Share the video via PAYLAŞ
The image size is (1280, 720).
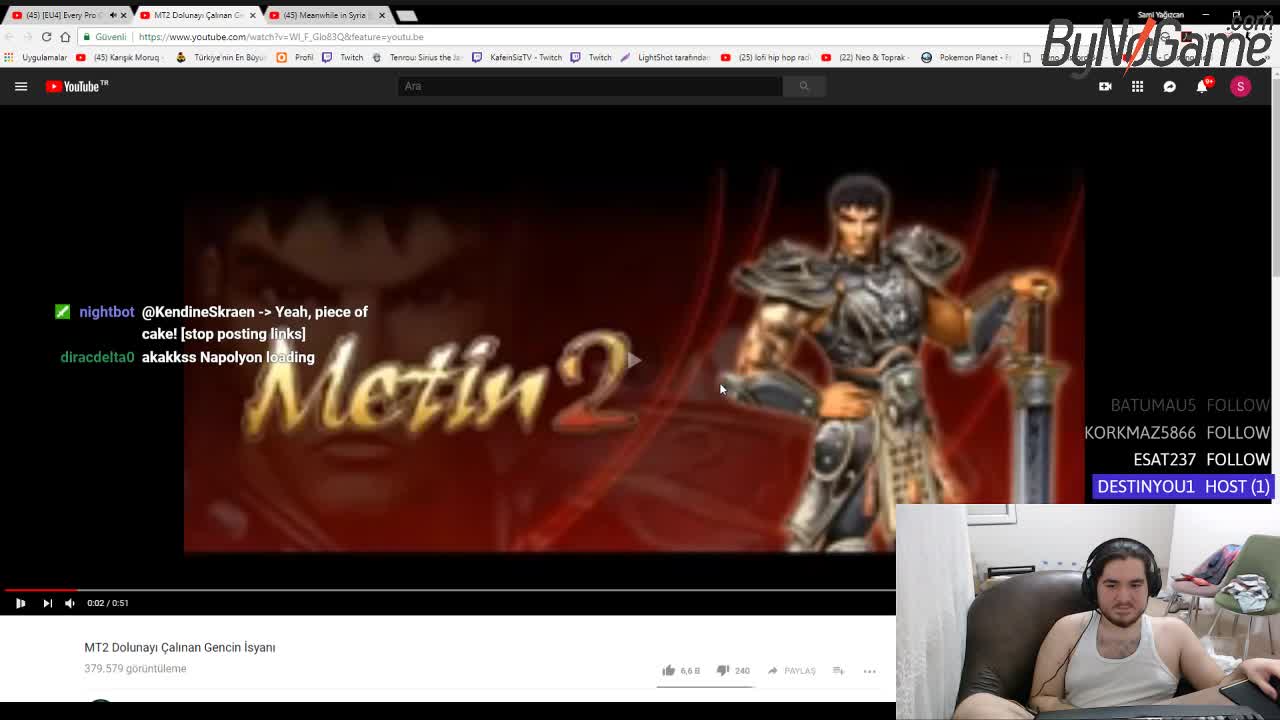[x=791, y=670]
